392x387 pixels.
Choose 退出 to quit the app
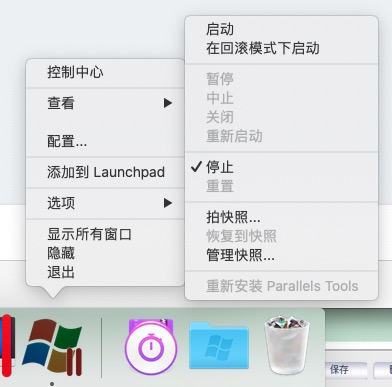[105, 272]
